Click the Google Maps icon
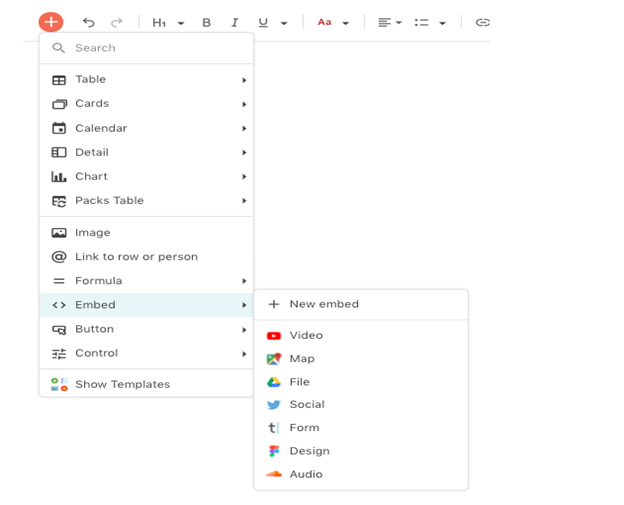 [x=274, y=359]
